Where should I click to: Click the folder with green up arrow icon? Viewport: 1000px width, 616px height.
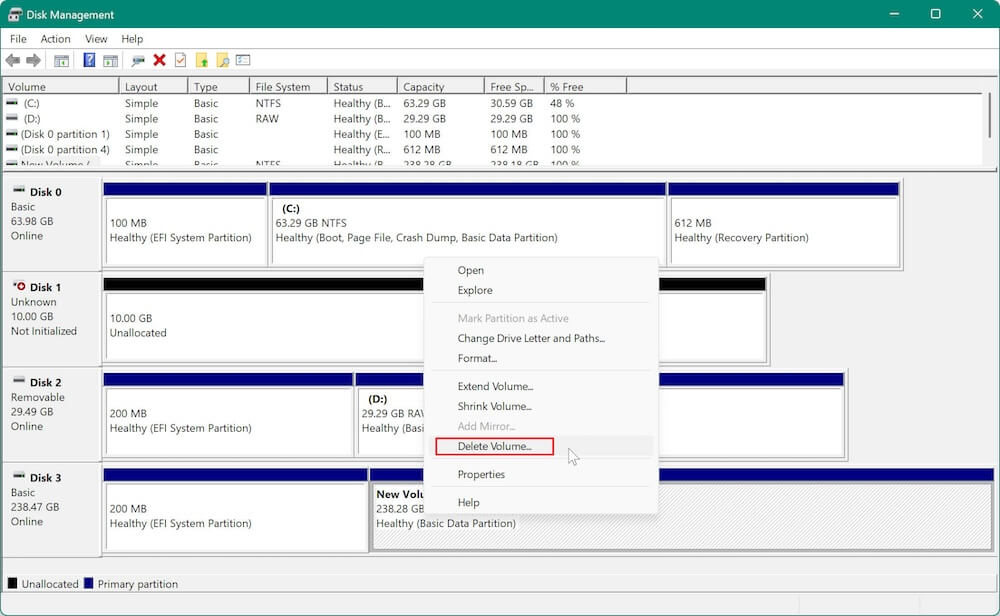tap(203, 59)
